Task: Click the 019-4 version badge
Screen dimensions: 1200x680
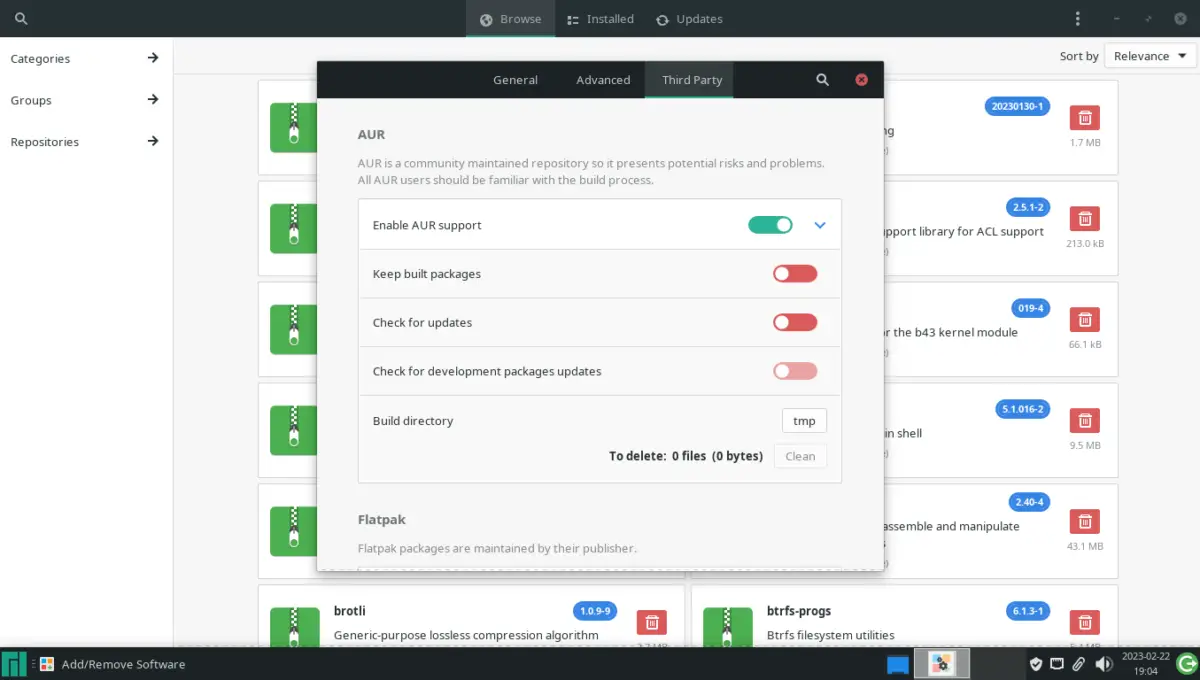Action: coord(1030,308)
